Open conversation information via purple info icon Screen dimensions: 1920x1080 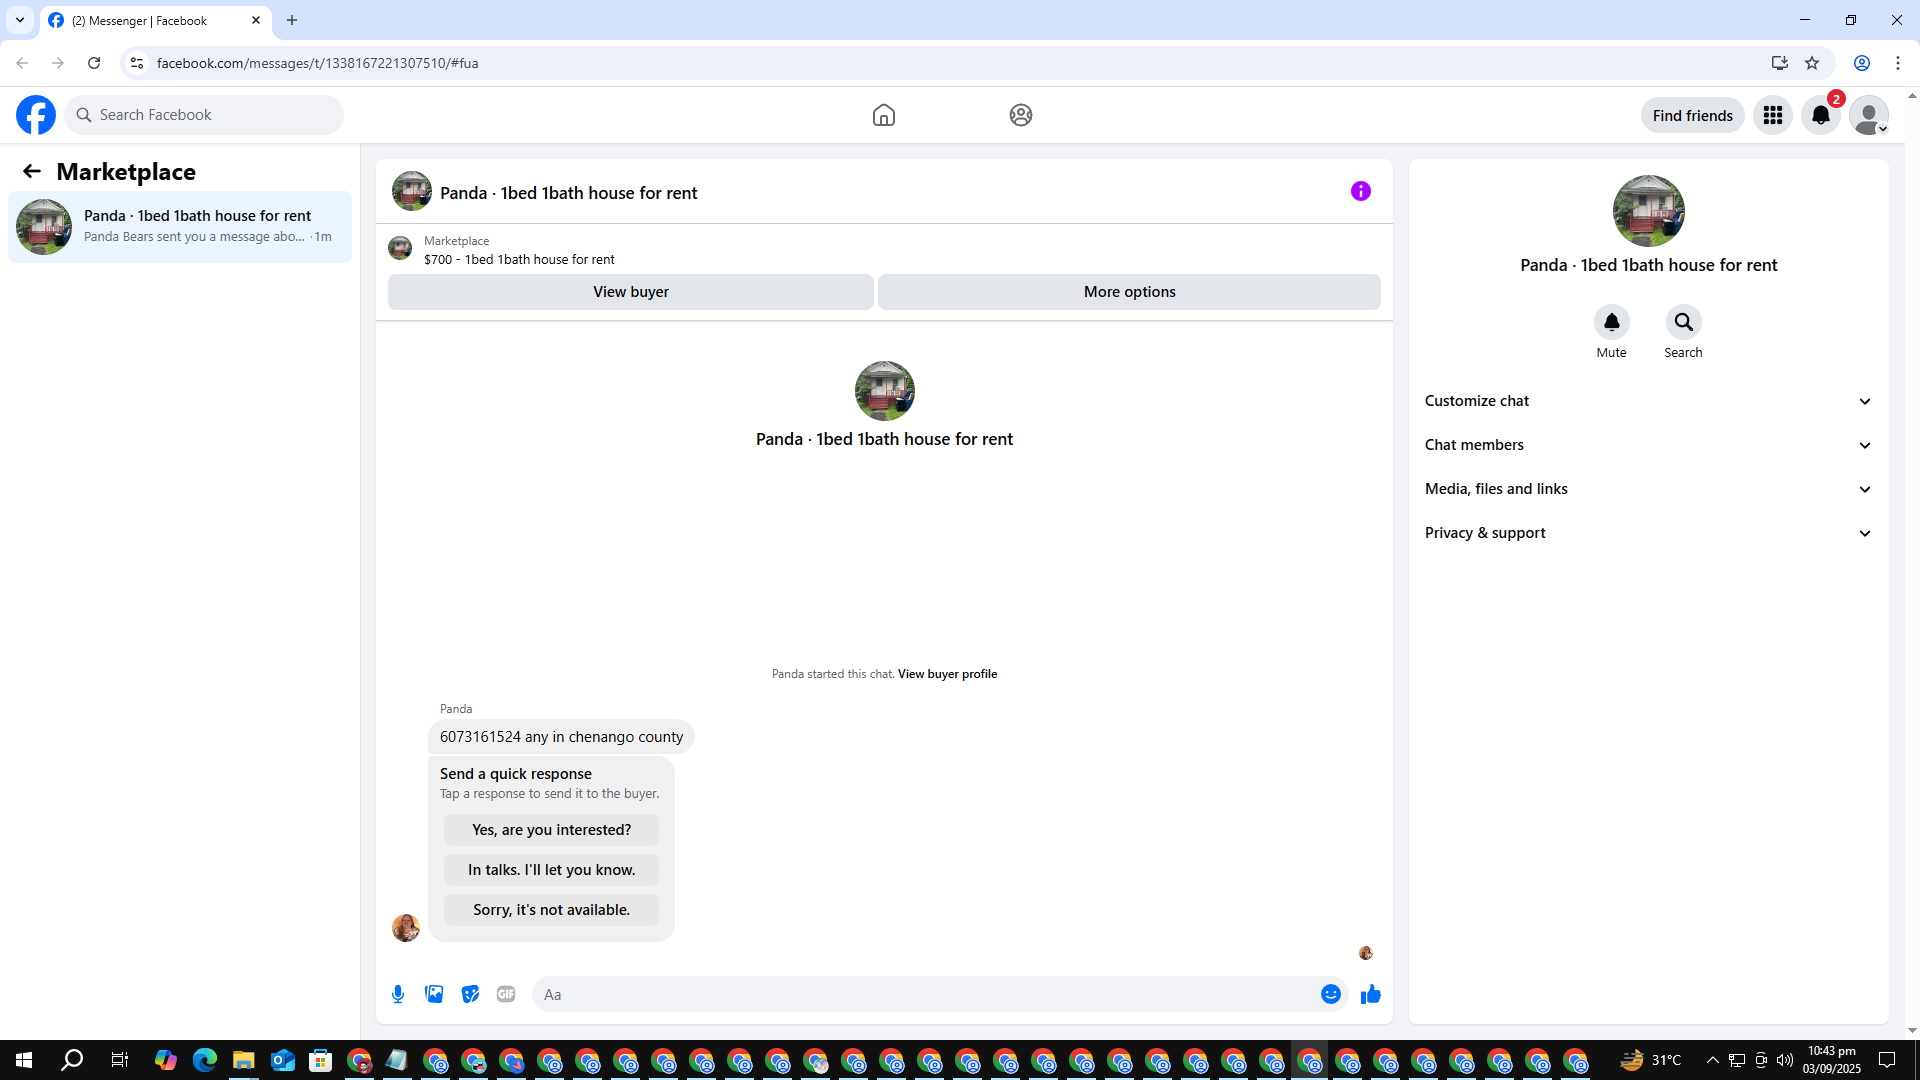tap(1361, 191)
